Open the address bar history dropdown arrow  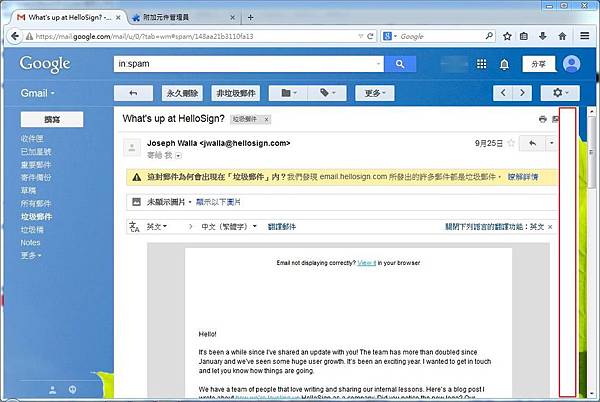point(360,36)
